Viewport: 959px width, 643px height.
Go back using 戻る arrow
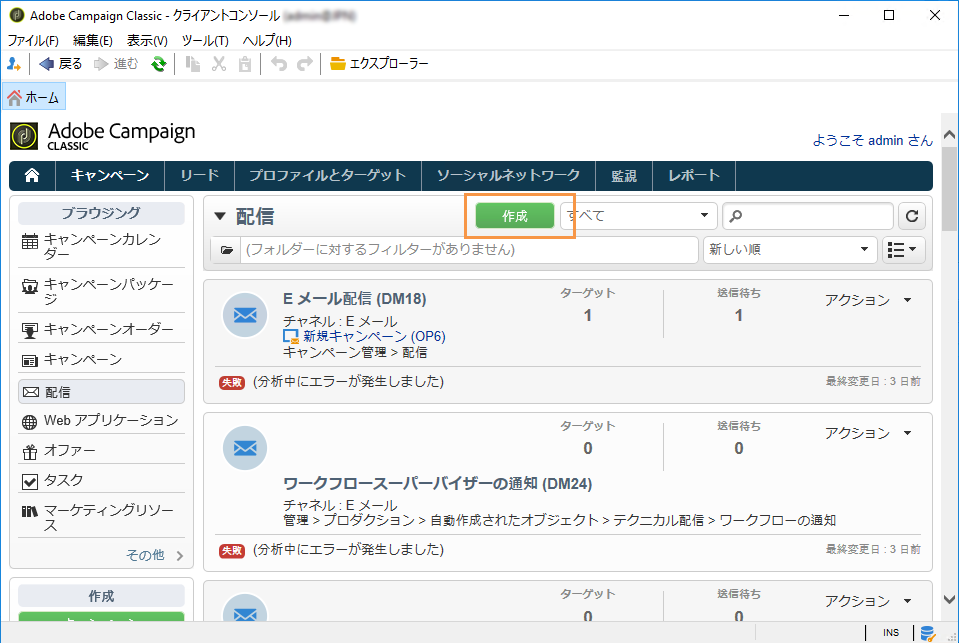pyautogui.click(x=60, y=64)
